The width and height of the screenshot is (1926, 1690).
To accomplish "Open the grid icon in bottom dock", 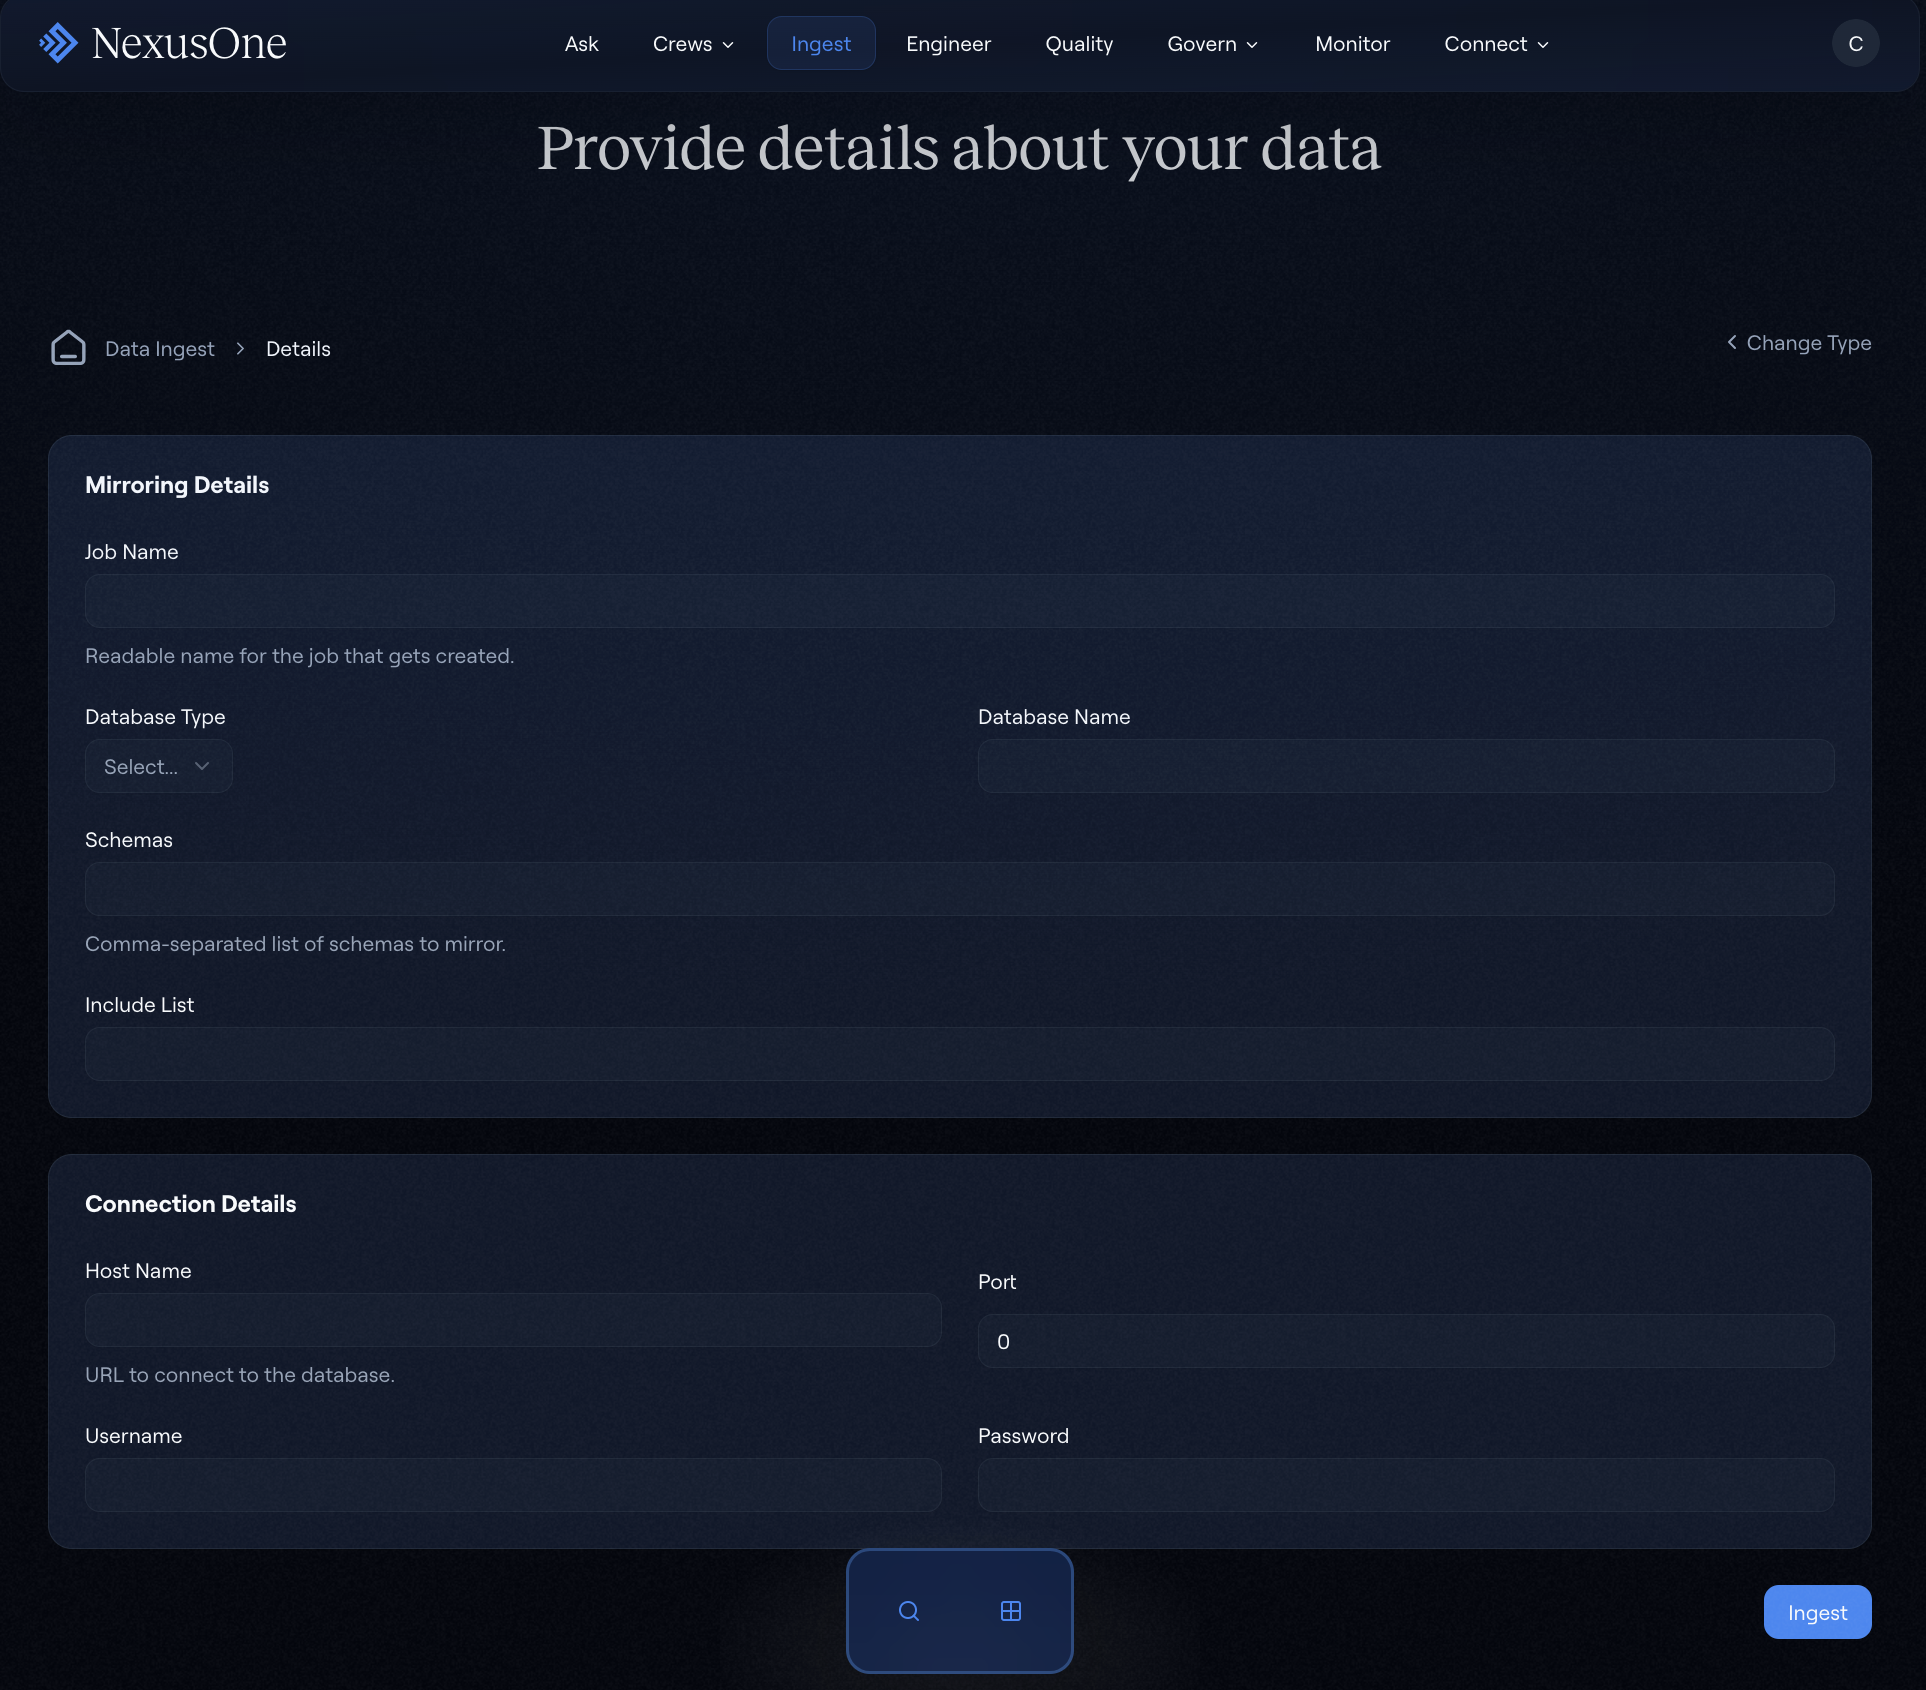I will point(1010,1611).
